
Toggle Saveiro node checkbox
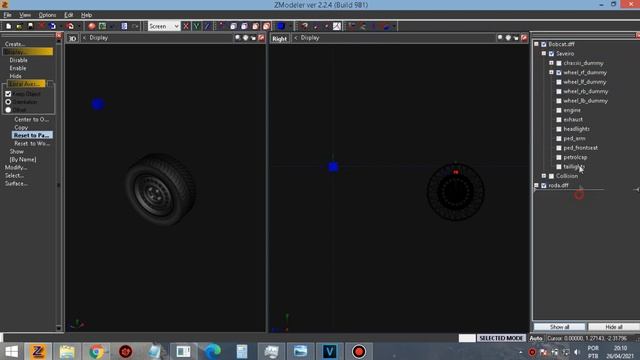point(551,53)
